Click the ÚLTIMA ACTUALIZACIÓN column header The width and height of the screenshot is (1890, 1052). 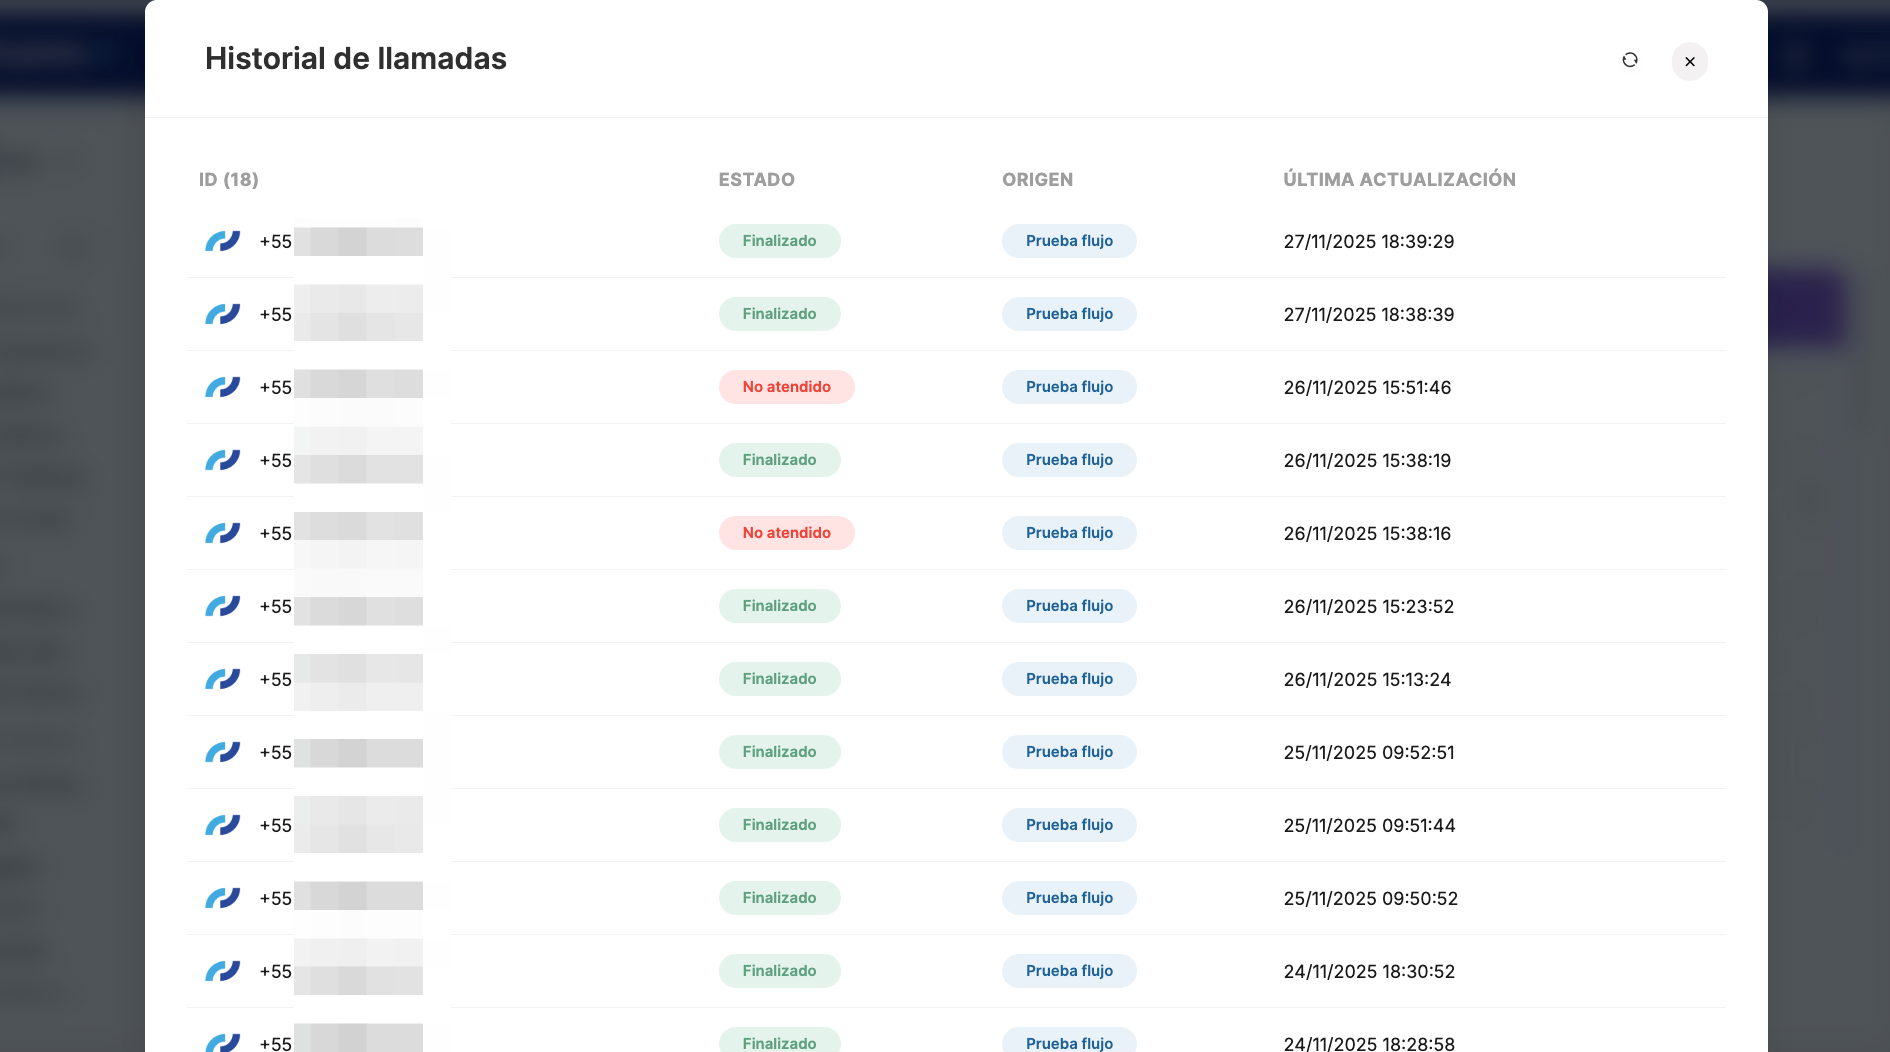(x=1399, y=180)
